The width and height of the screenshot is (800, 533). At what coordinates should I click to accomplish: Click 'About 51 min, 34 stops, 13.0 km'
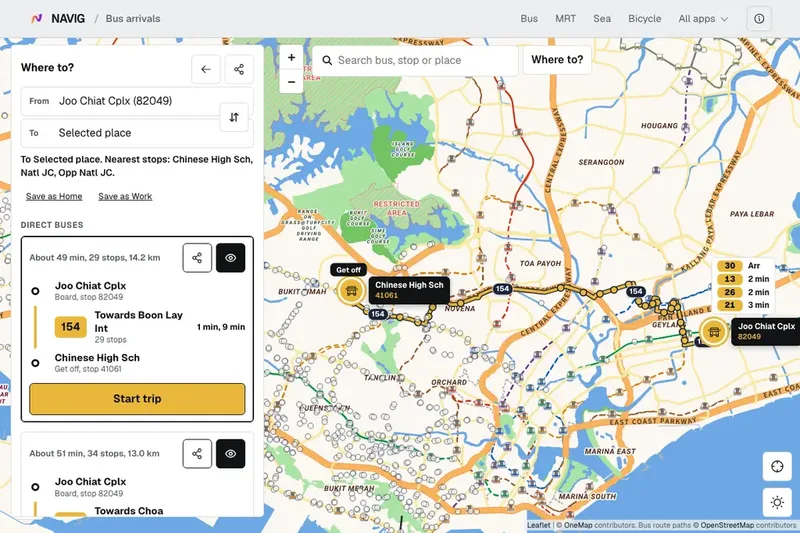pos(94,453)
